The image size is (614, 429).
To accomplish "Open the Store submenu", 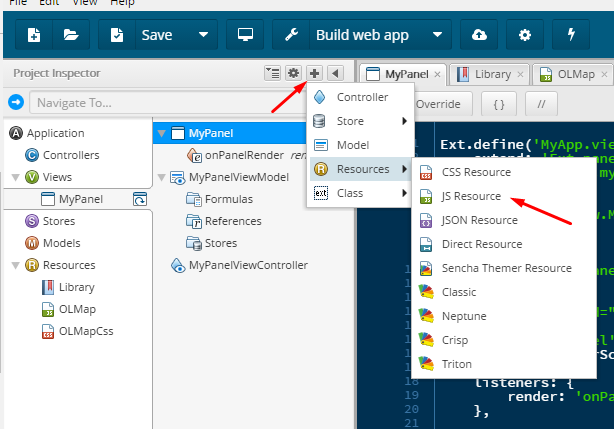I will tap(360, 121).
